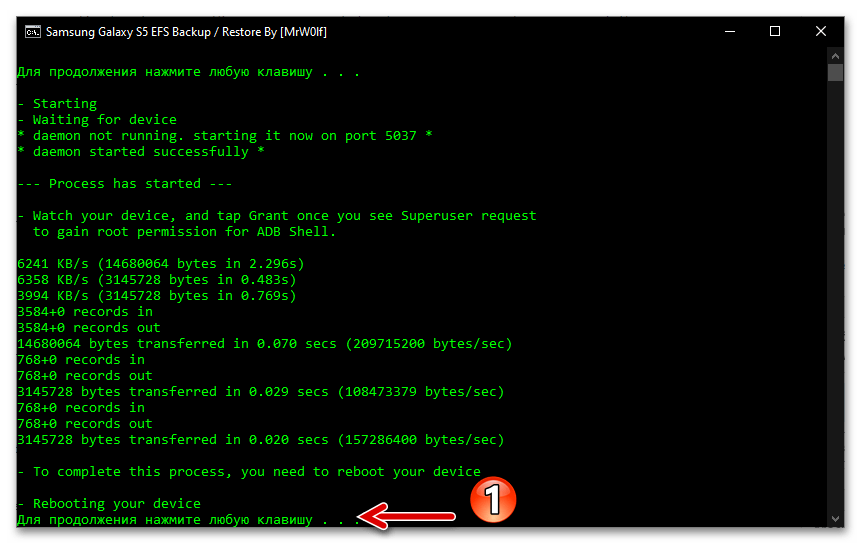The image size is (861, 544).
Task: Click the '6241 KB/s' transfer line
Action: click(161, 263)
